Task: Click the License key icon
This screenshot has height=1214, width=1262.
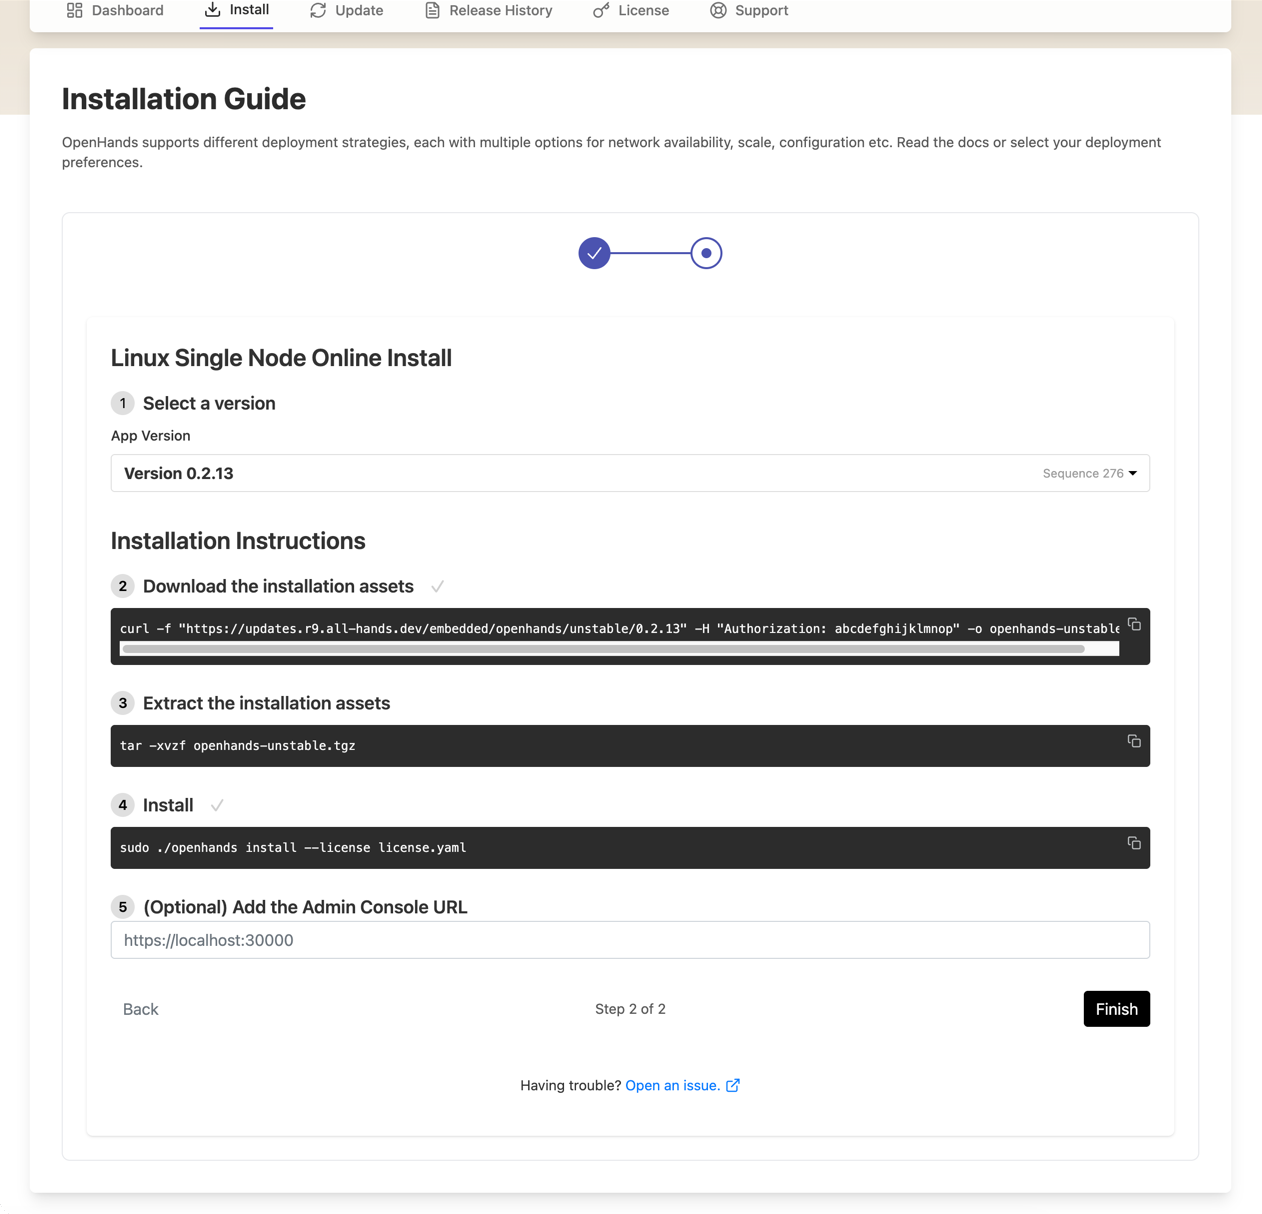Action: 600,10
